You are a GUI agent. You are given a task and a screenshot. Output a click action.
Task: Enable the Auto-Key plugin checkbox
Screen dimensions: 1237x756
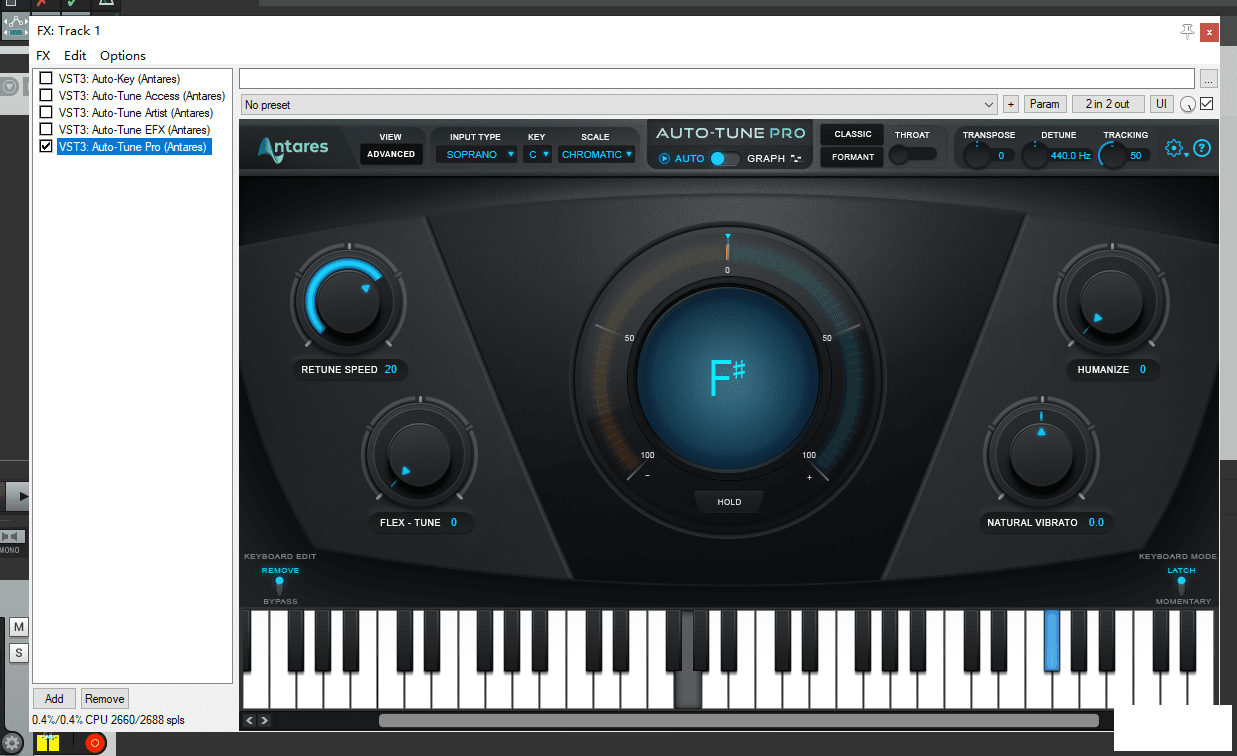point(46,79)
